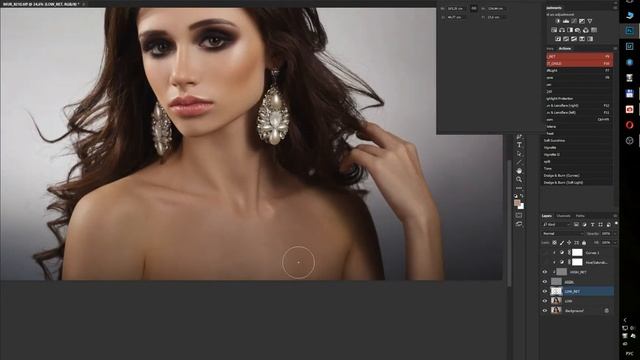The width and height of the screenshot is (640, 360).
Task: Click the foreground color swatch
Action: [517, 203]
